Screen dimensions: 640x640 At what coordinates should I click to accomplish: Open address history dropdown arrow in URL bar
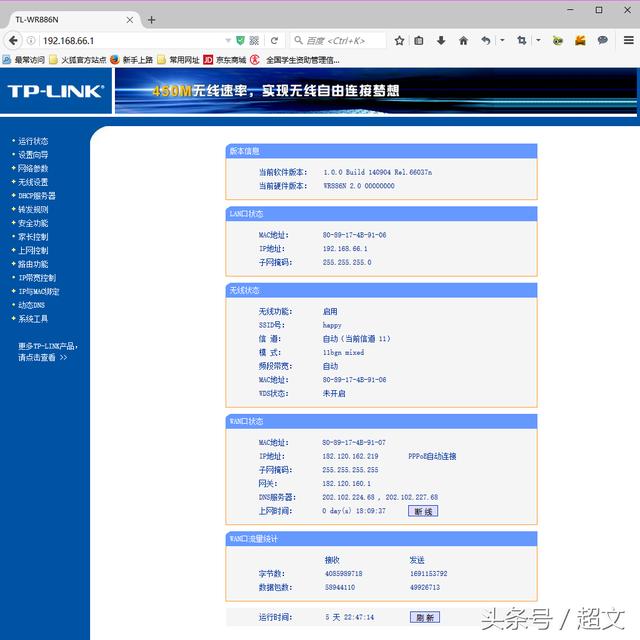tap(228, 40)
